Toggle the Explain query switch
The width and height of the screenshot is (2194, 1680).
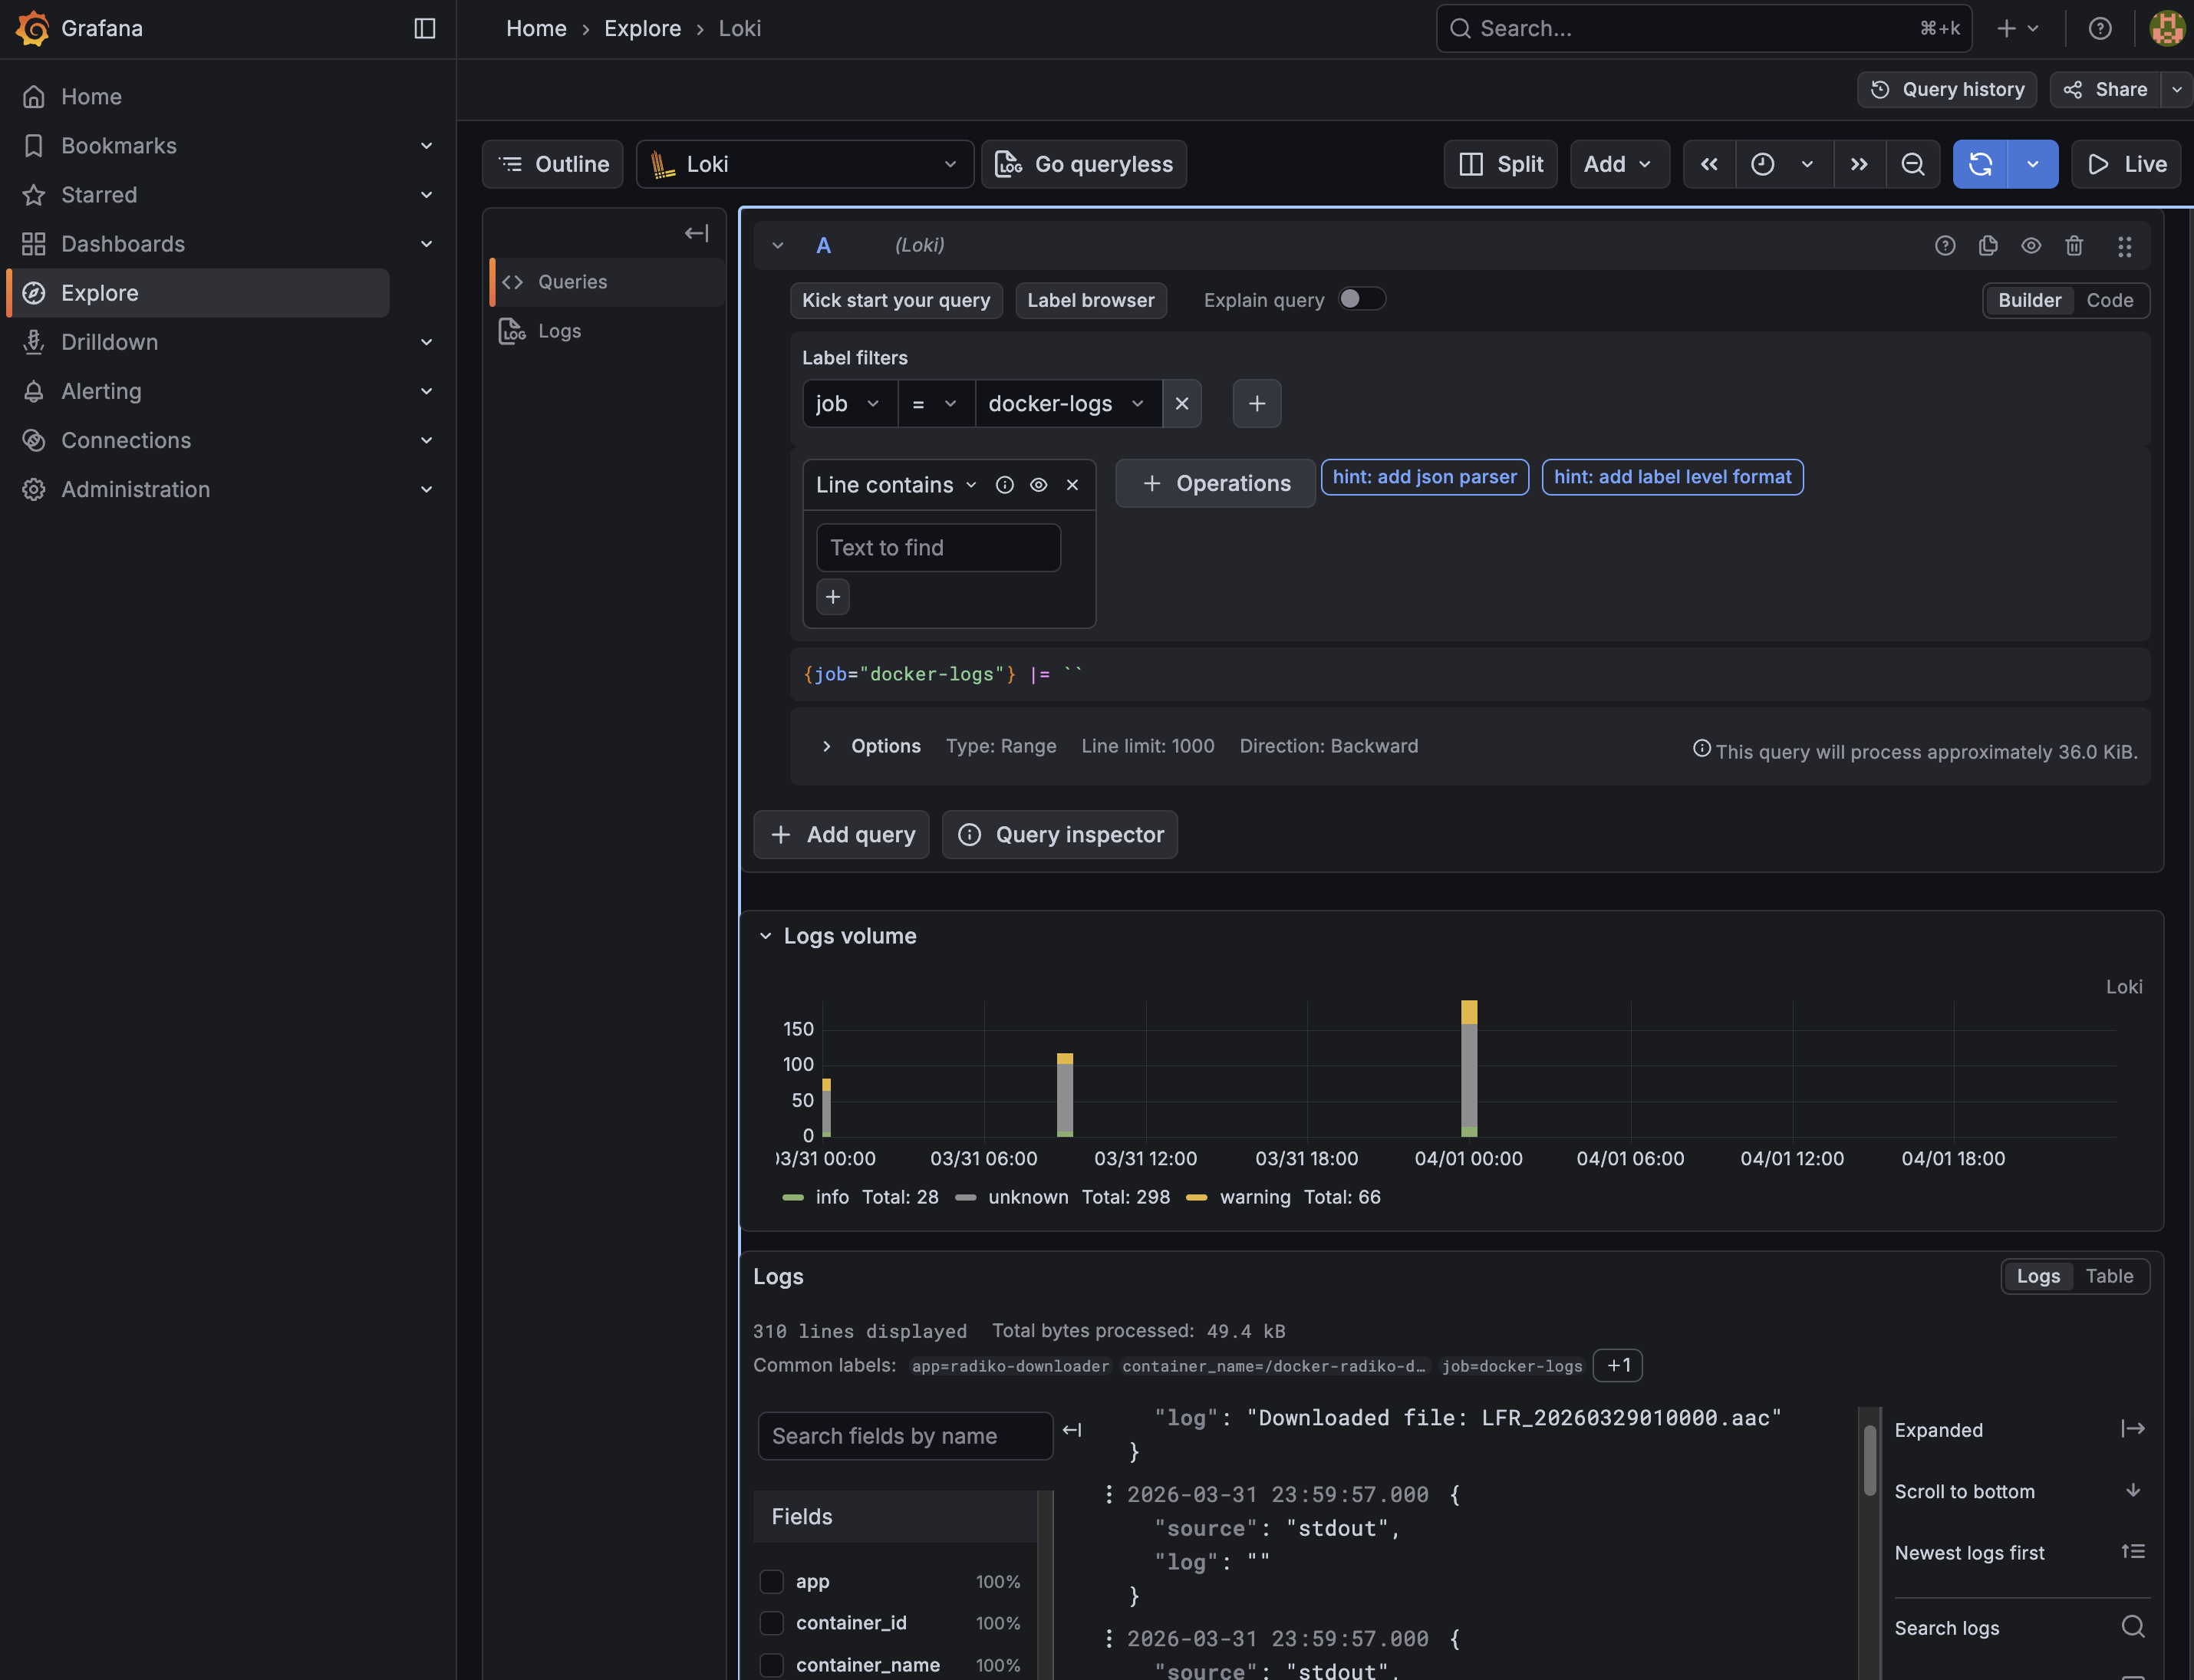tap(1362, 299)
